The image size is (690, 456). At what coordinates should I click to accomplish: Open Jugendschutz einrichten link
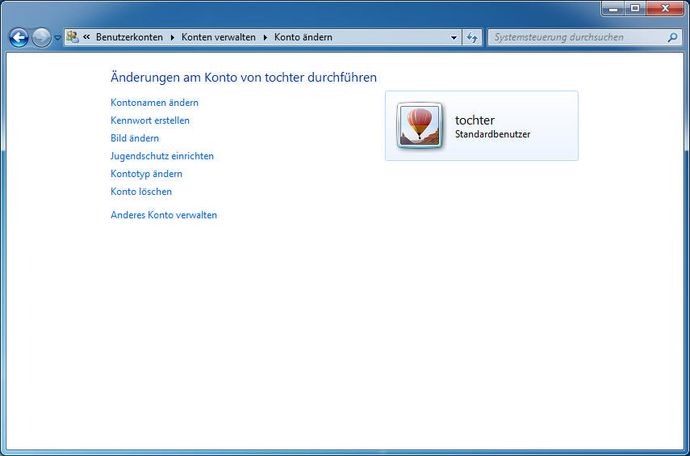click(162, 156)
